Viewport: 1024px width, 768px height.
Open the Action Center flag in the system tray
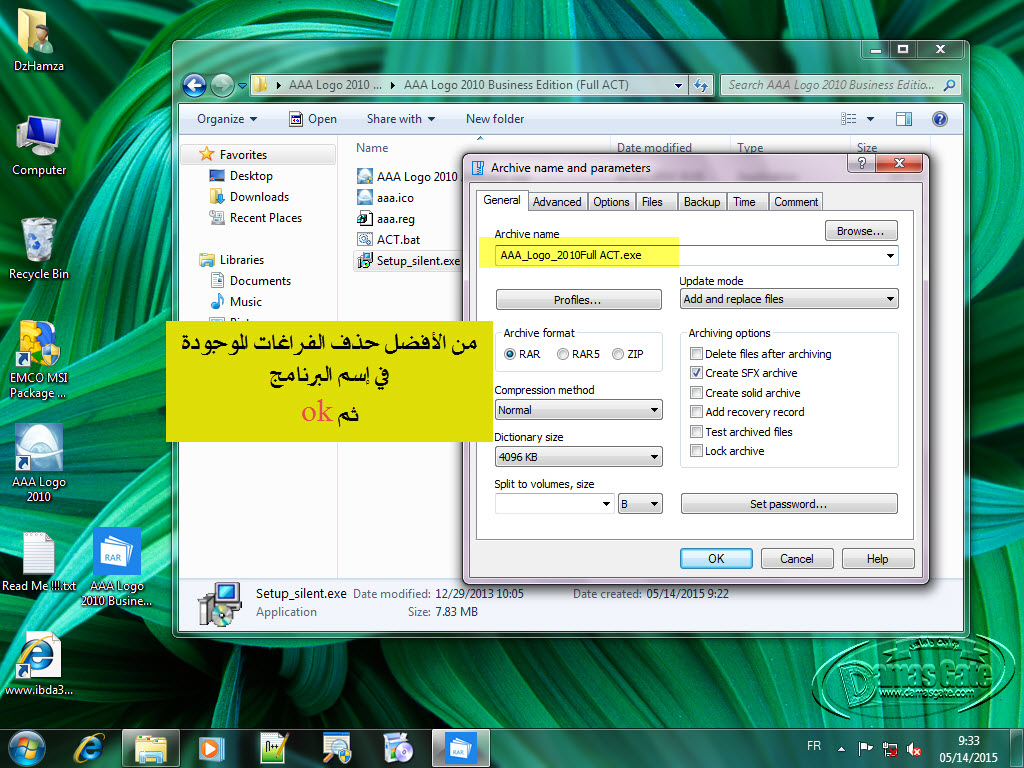click(x=865, y=748)
